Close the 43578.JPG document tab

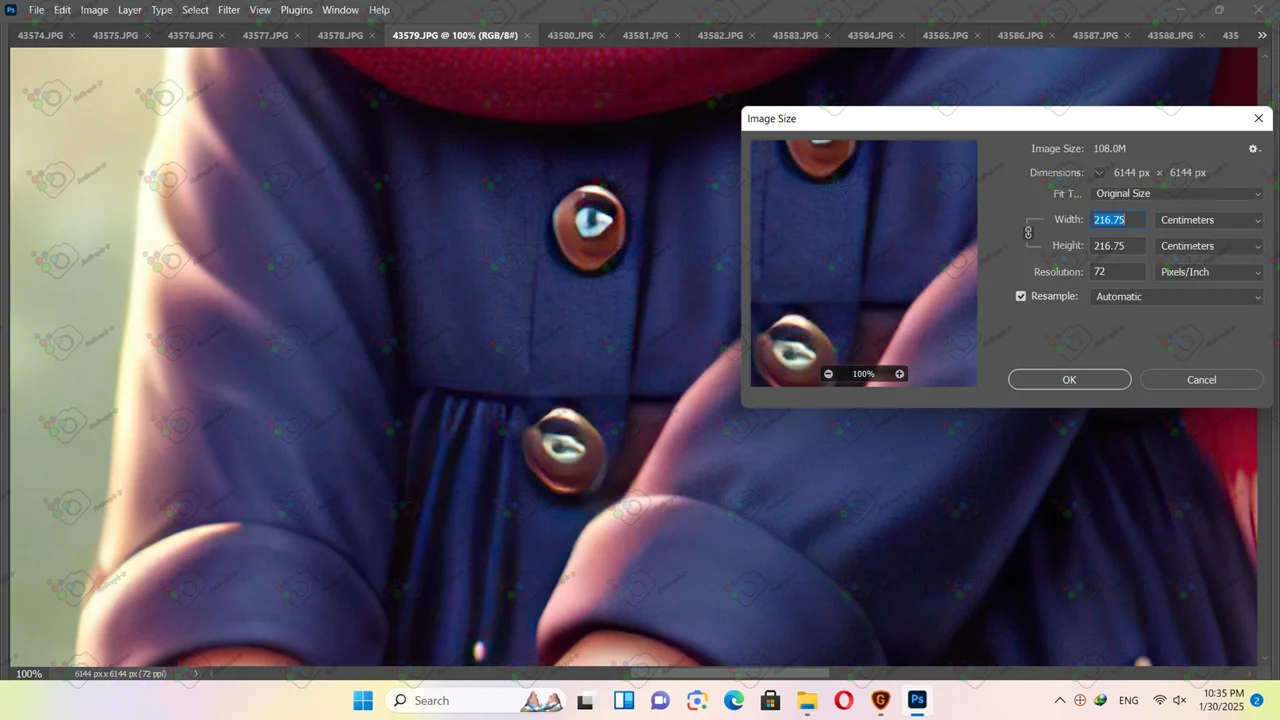372,36
